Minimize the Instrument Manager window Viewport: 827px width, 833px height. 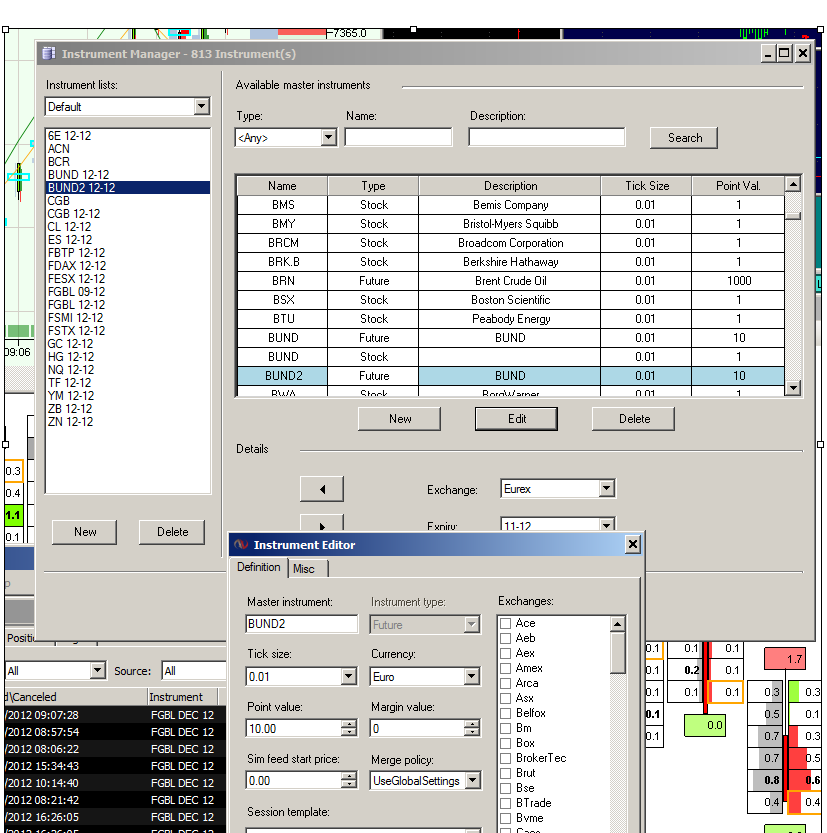click(x=768, y=53)
